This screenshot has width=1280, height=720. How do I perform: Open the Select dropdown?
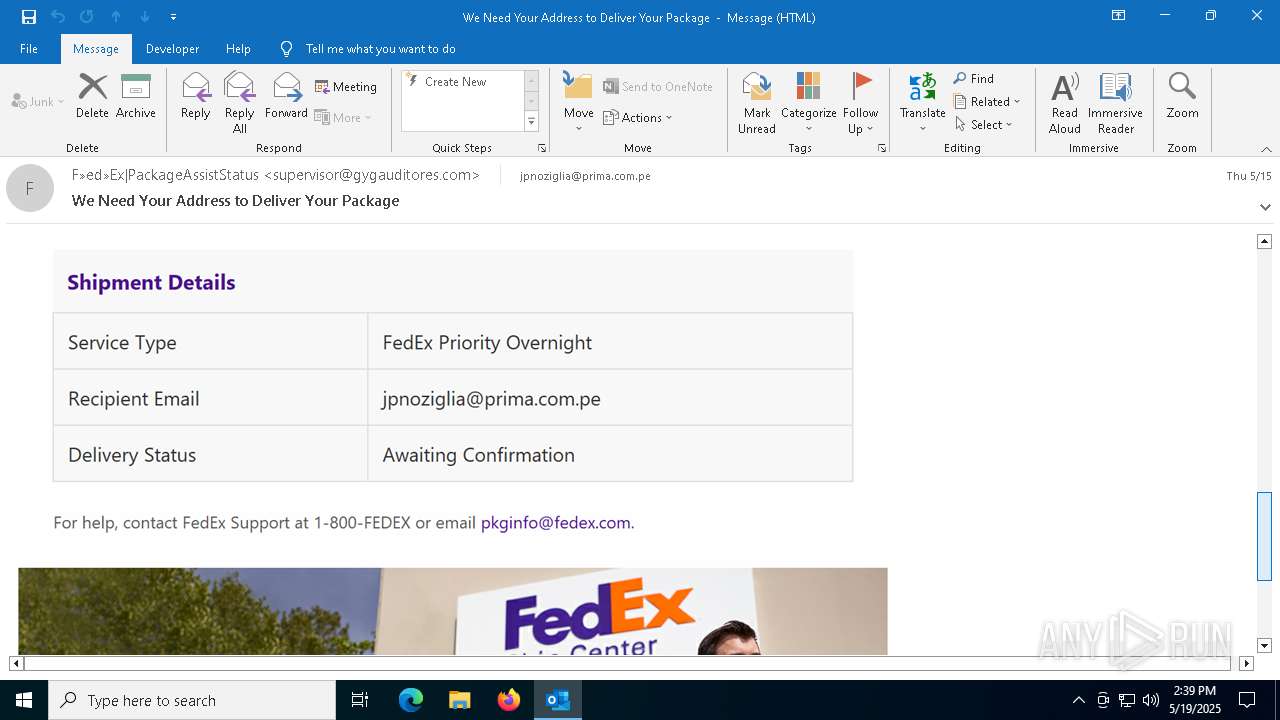click(x=984, y=125)
